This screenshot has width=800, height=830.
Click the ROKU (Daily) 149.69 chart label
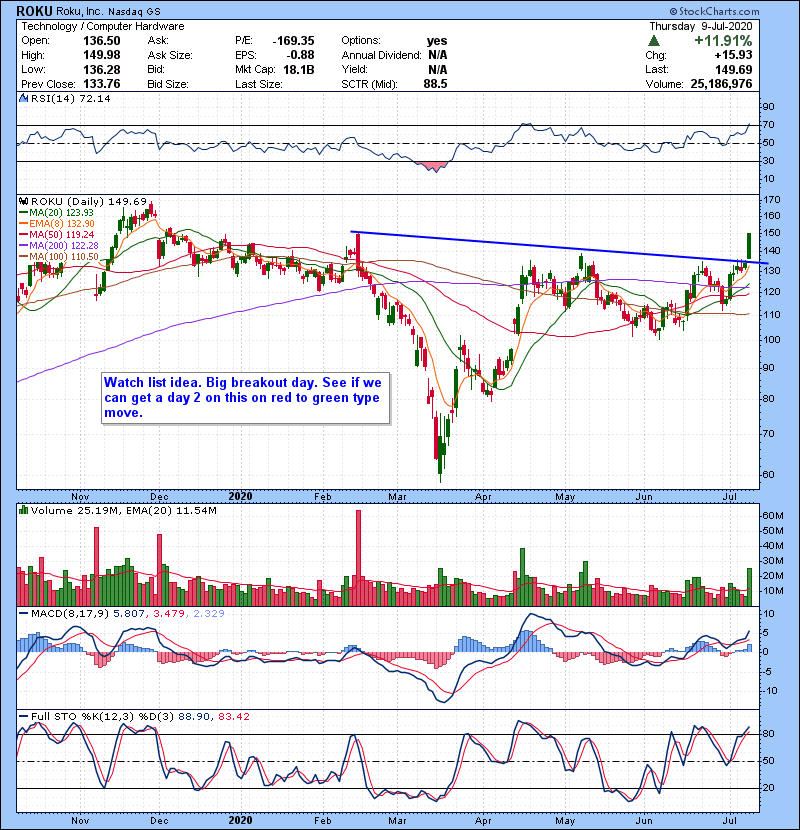88,201
